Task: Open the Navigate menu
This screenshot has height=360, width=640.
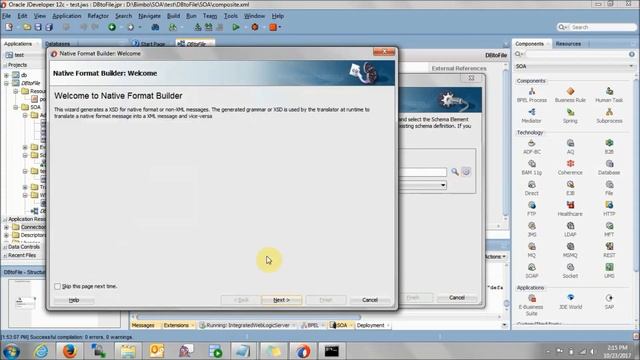Action: coord(149,16)
